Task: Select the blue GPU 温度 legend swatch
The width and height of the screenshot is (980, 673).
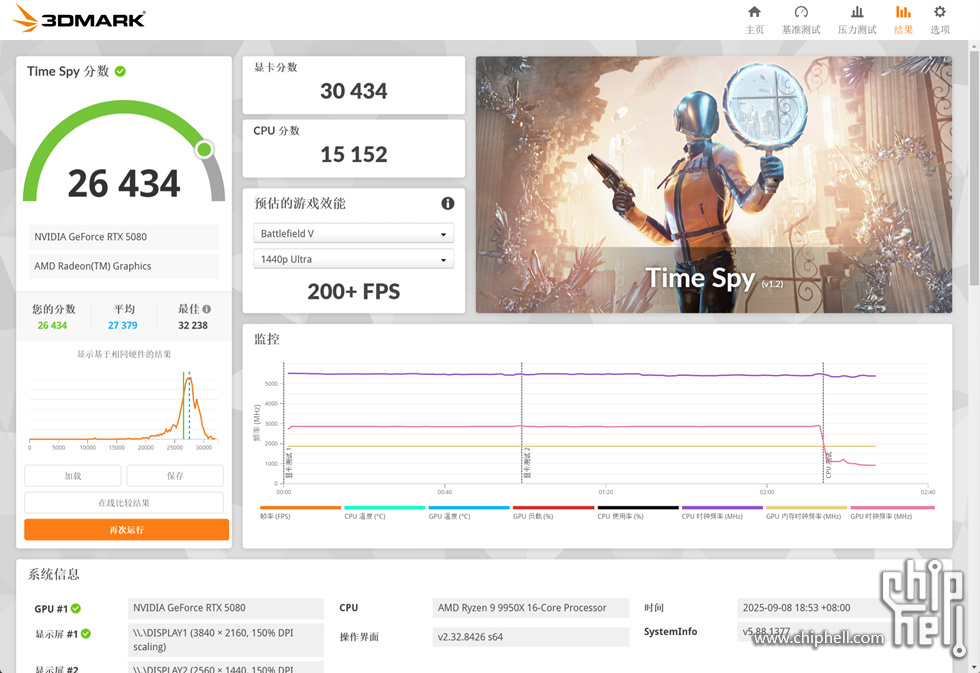Action: pyautogui.click(x=469, y=508)
